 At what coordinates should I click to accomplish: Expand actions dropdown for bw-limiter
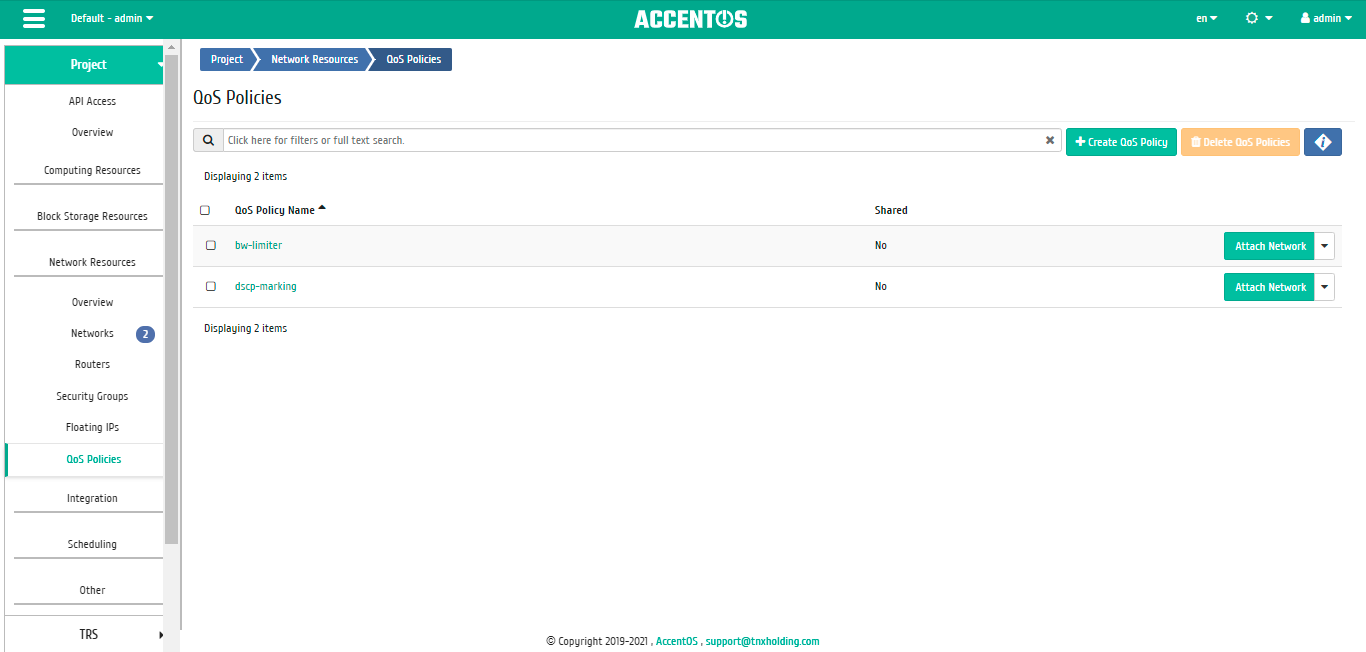pos(1325,246)
